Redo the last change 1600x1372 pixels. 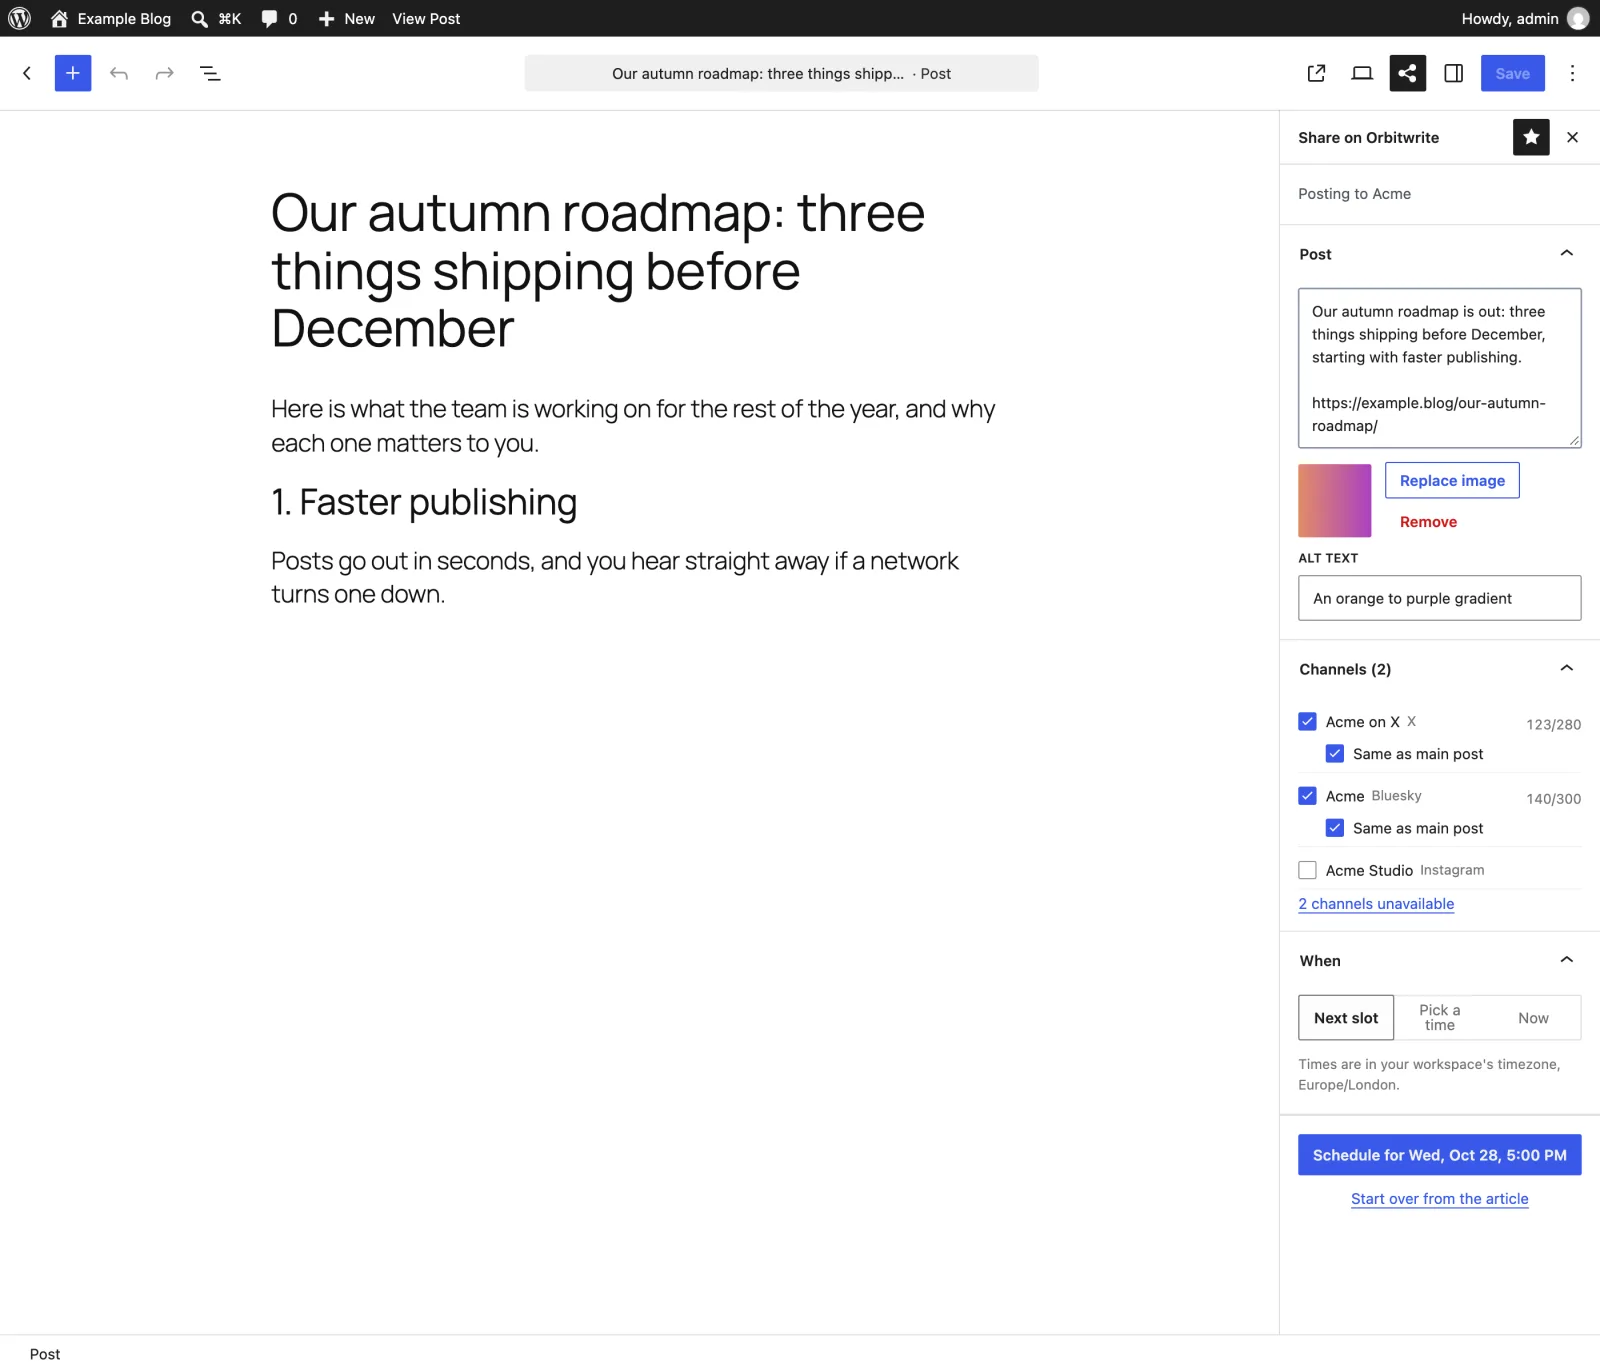[x=165, y=73]
